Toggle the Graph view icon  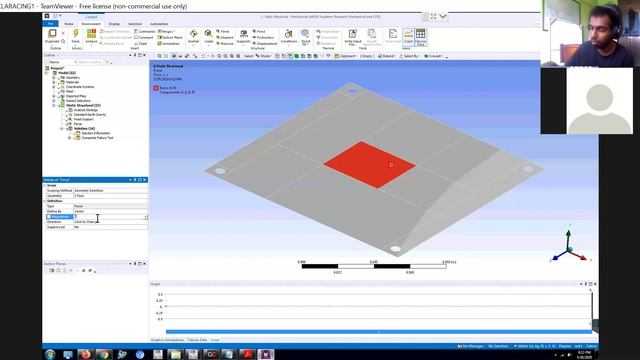[x=408, y=37]
